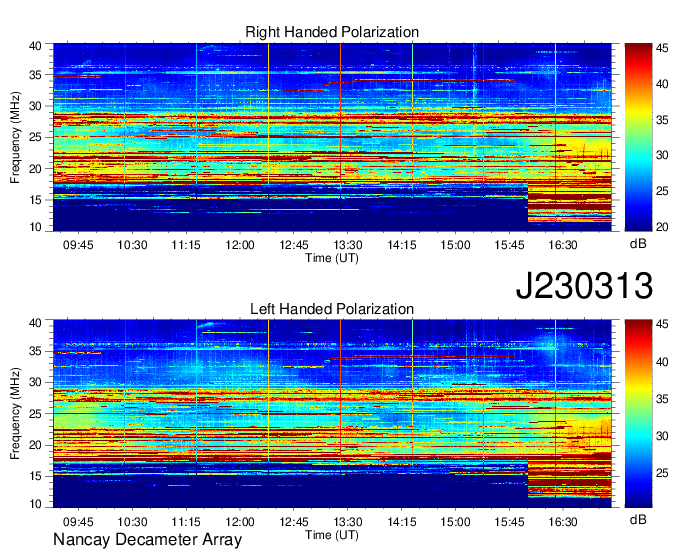The height and width of the screenshot is (552, 680).
Task: Click 11:15 tick under Right Handed plot
Action: tap(186, 245)
